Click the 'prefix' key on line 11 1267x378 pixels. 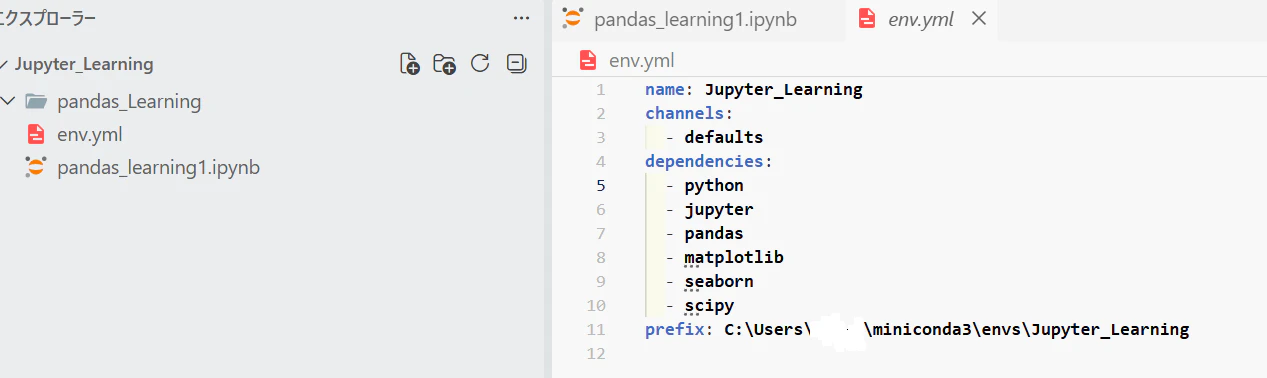(675, 329)
